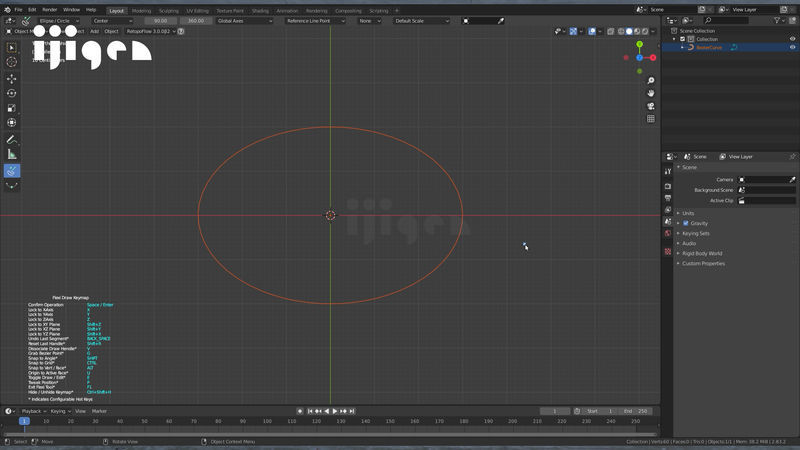Screen dimensions: 800x450
Task: Enable rendered shading mode
Action: (x=645, y=31)
